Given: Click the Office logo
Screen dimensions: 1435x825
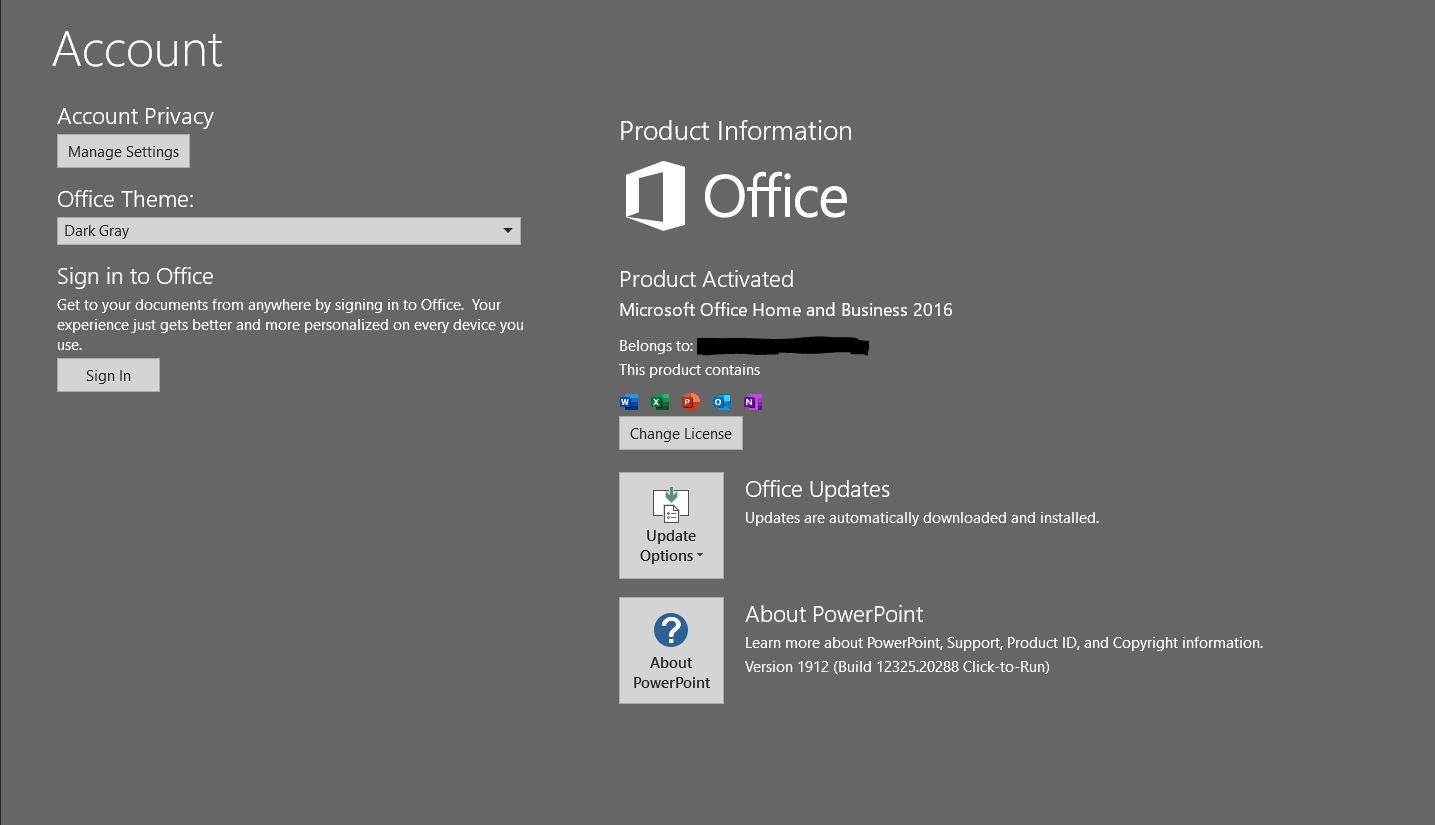Looking at the screenshot, I should 736,196.
